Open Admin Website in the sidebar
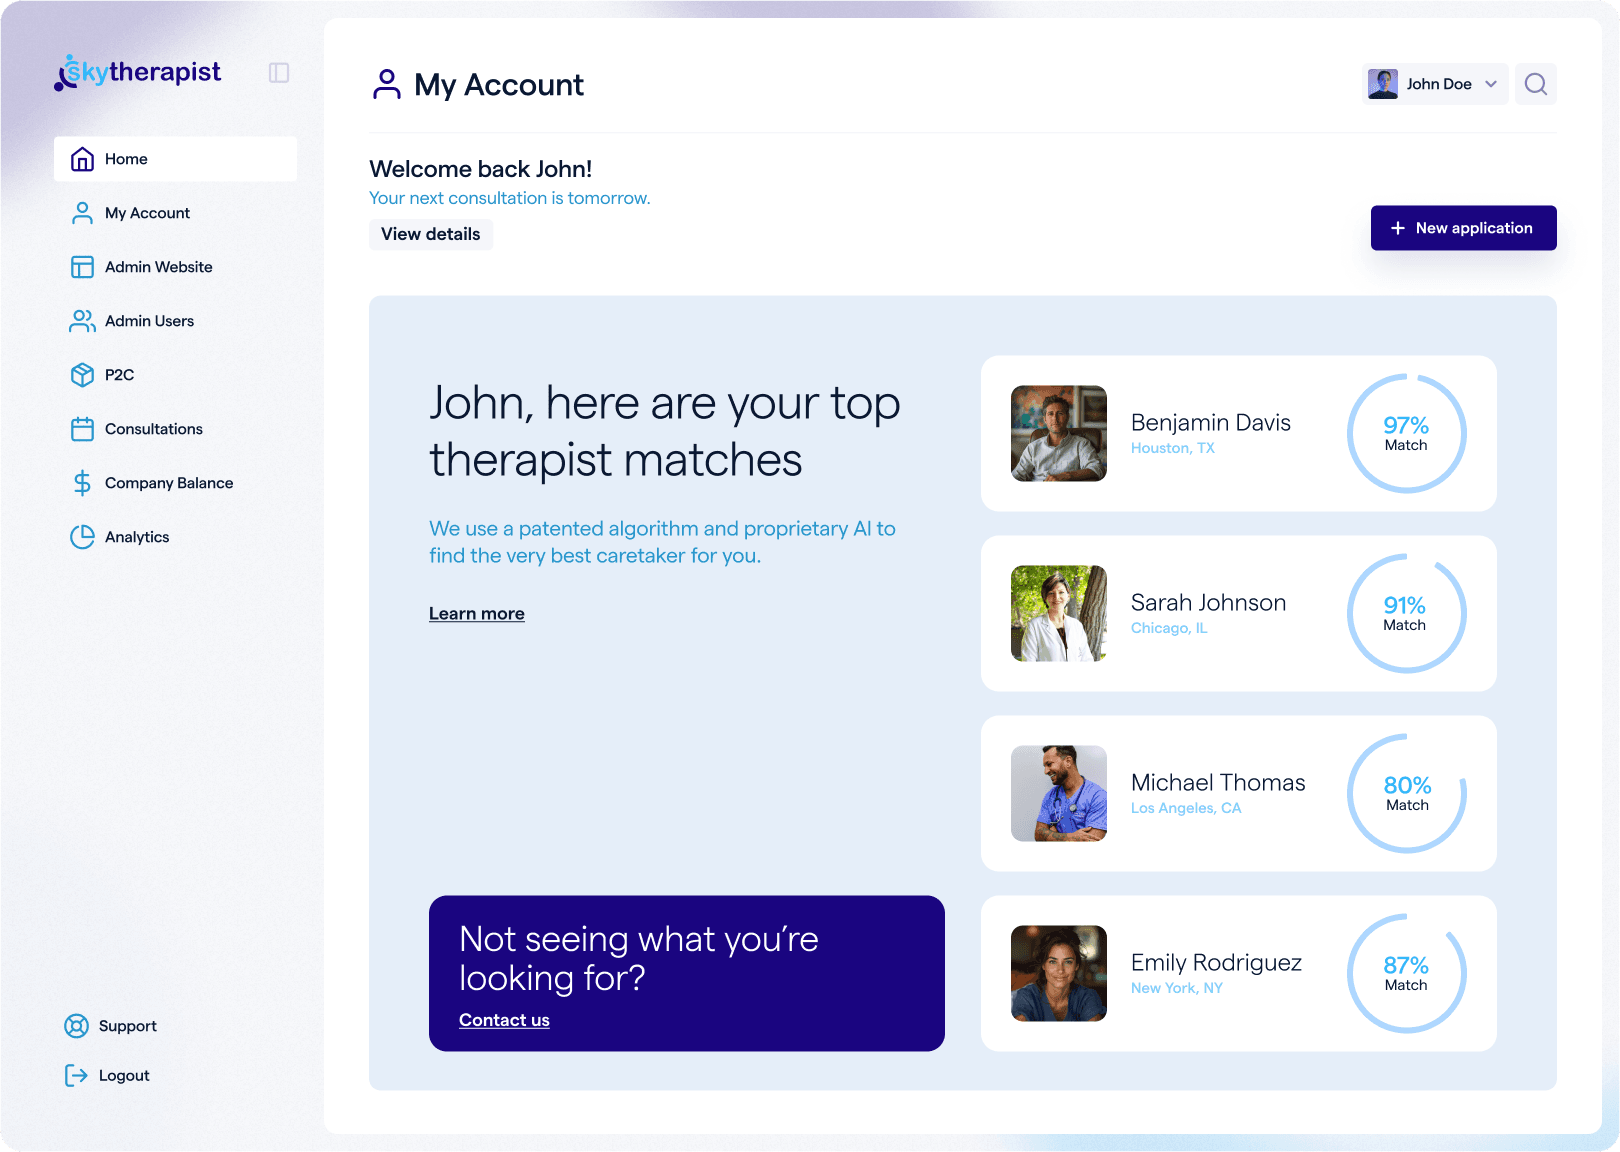1620x1152 pixels. [x=158, y=267]
